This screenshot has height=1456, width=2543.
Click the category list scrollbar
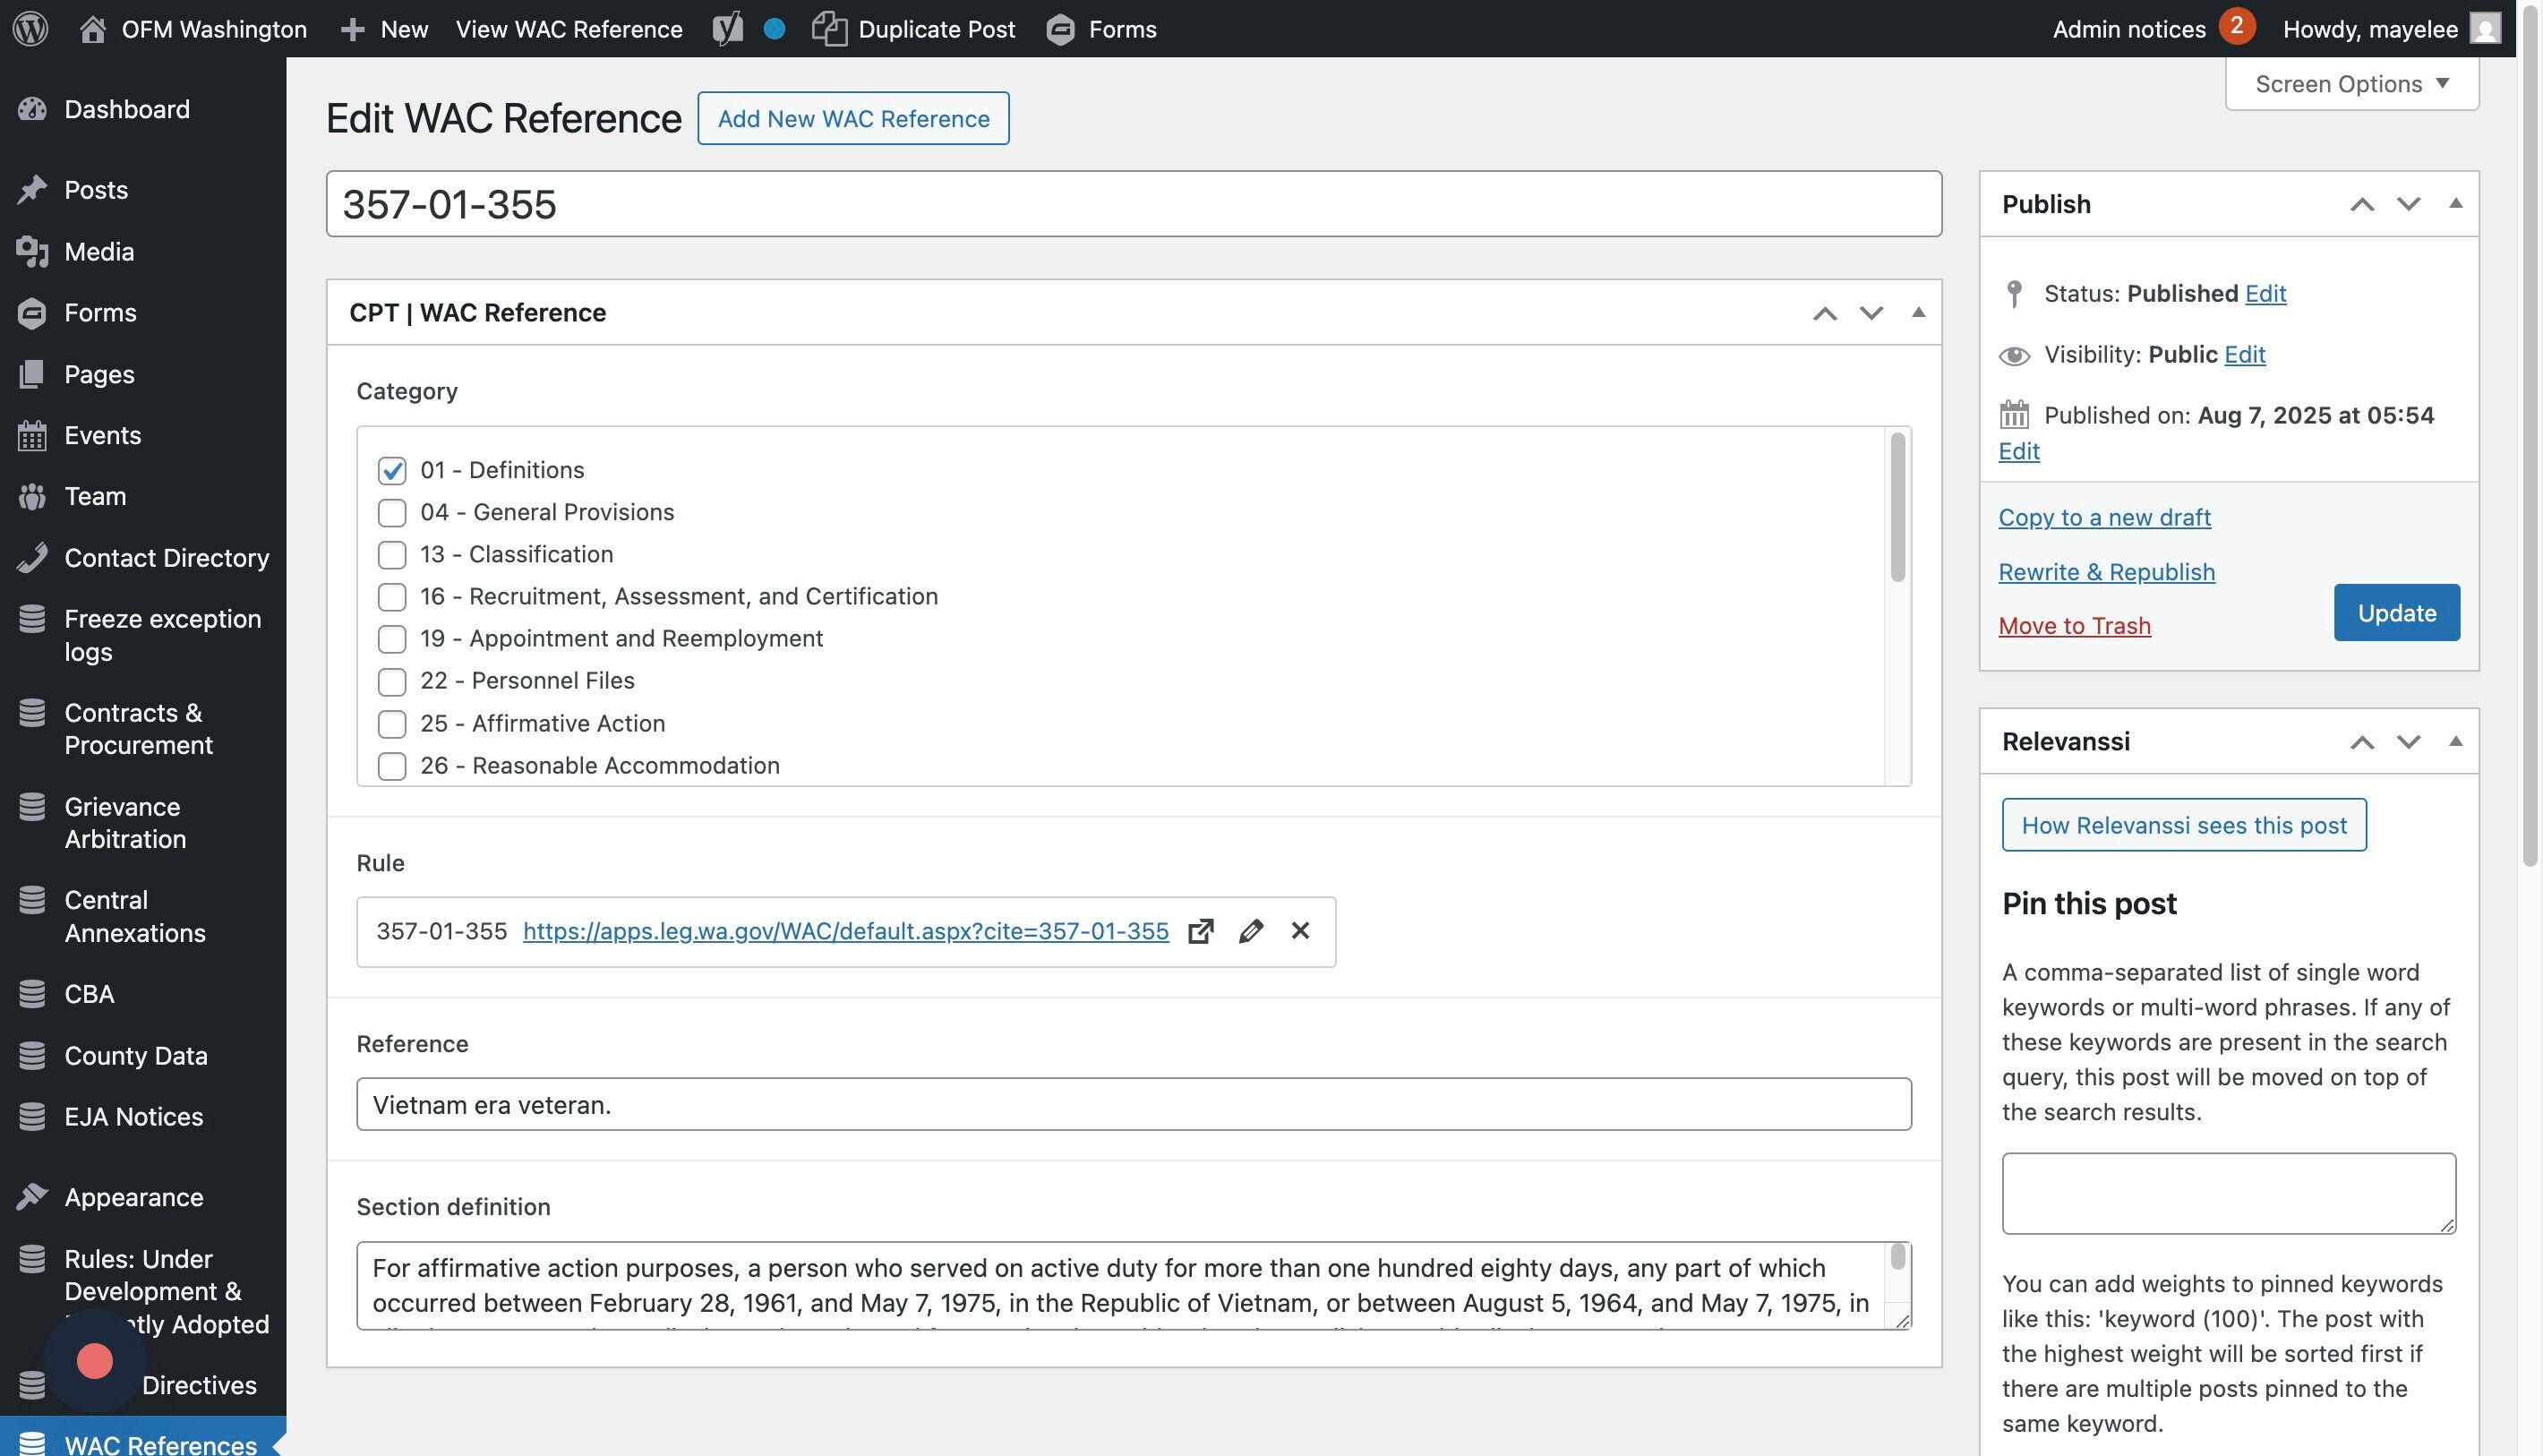click(1897, 507)
